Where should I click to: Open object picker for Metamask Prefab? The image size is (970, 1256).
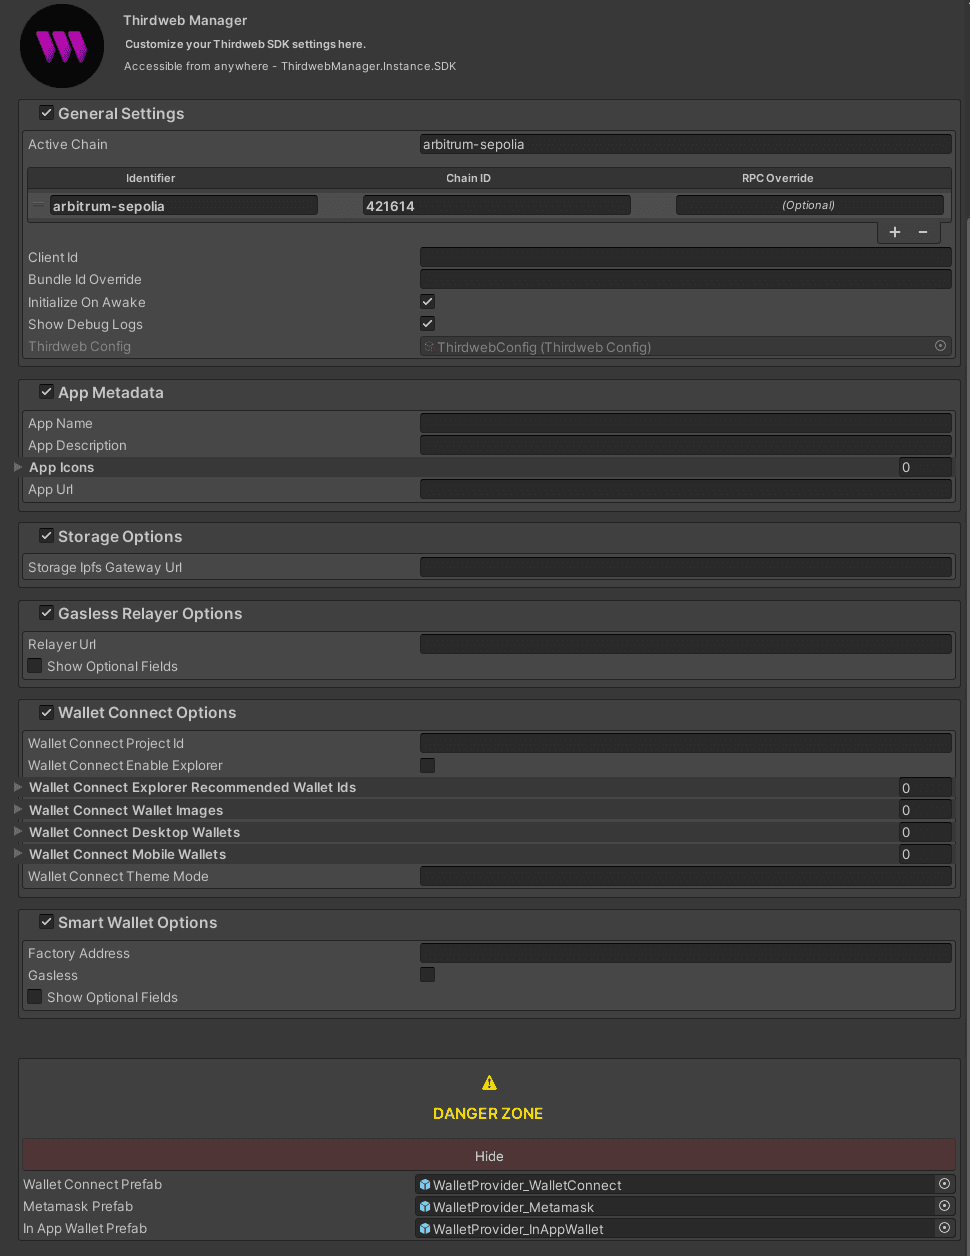click(x=944, y=1206)
